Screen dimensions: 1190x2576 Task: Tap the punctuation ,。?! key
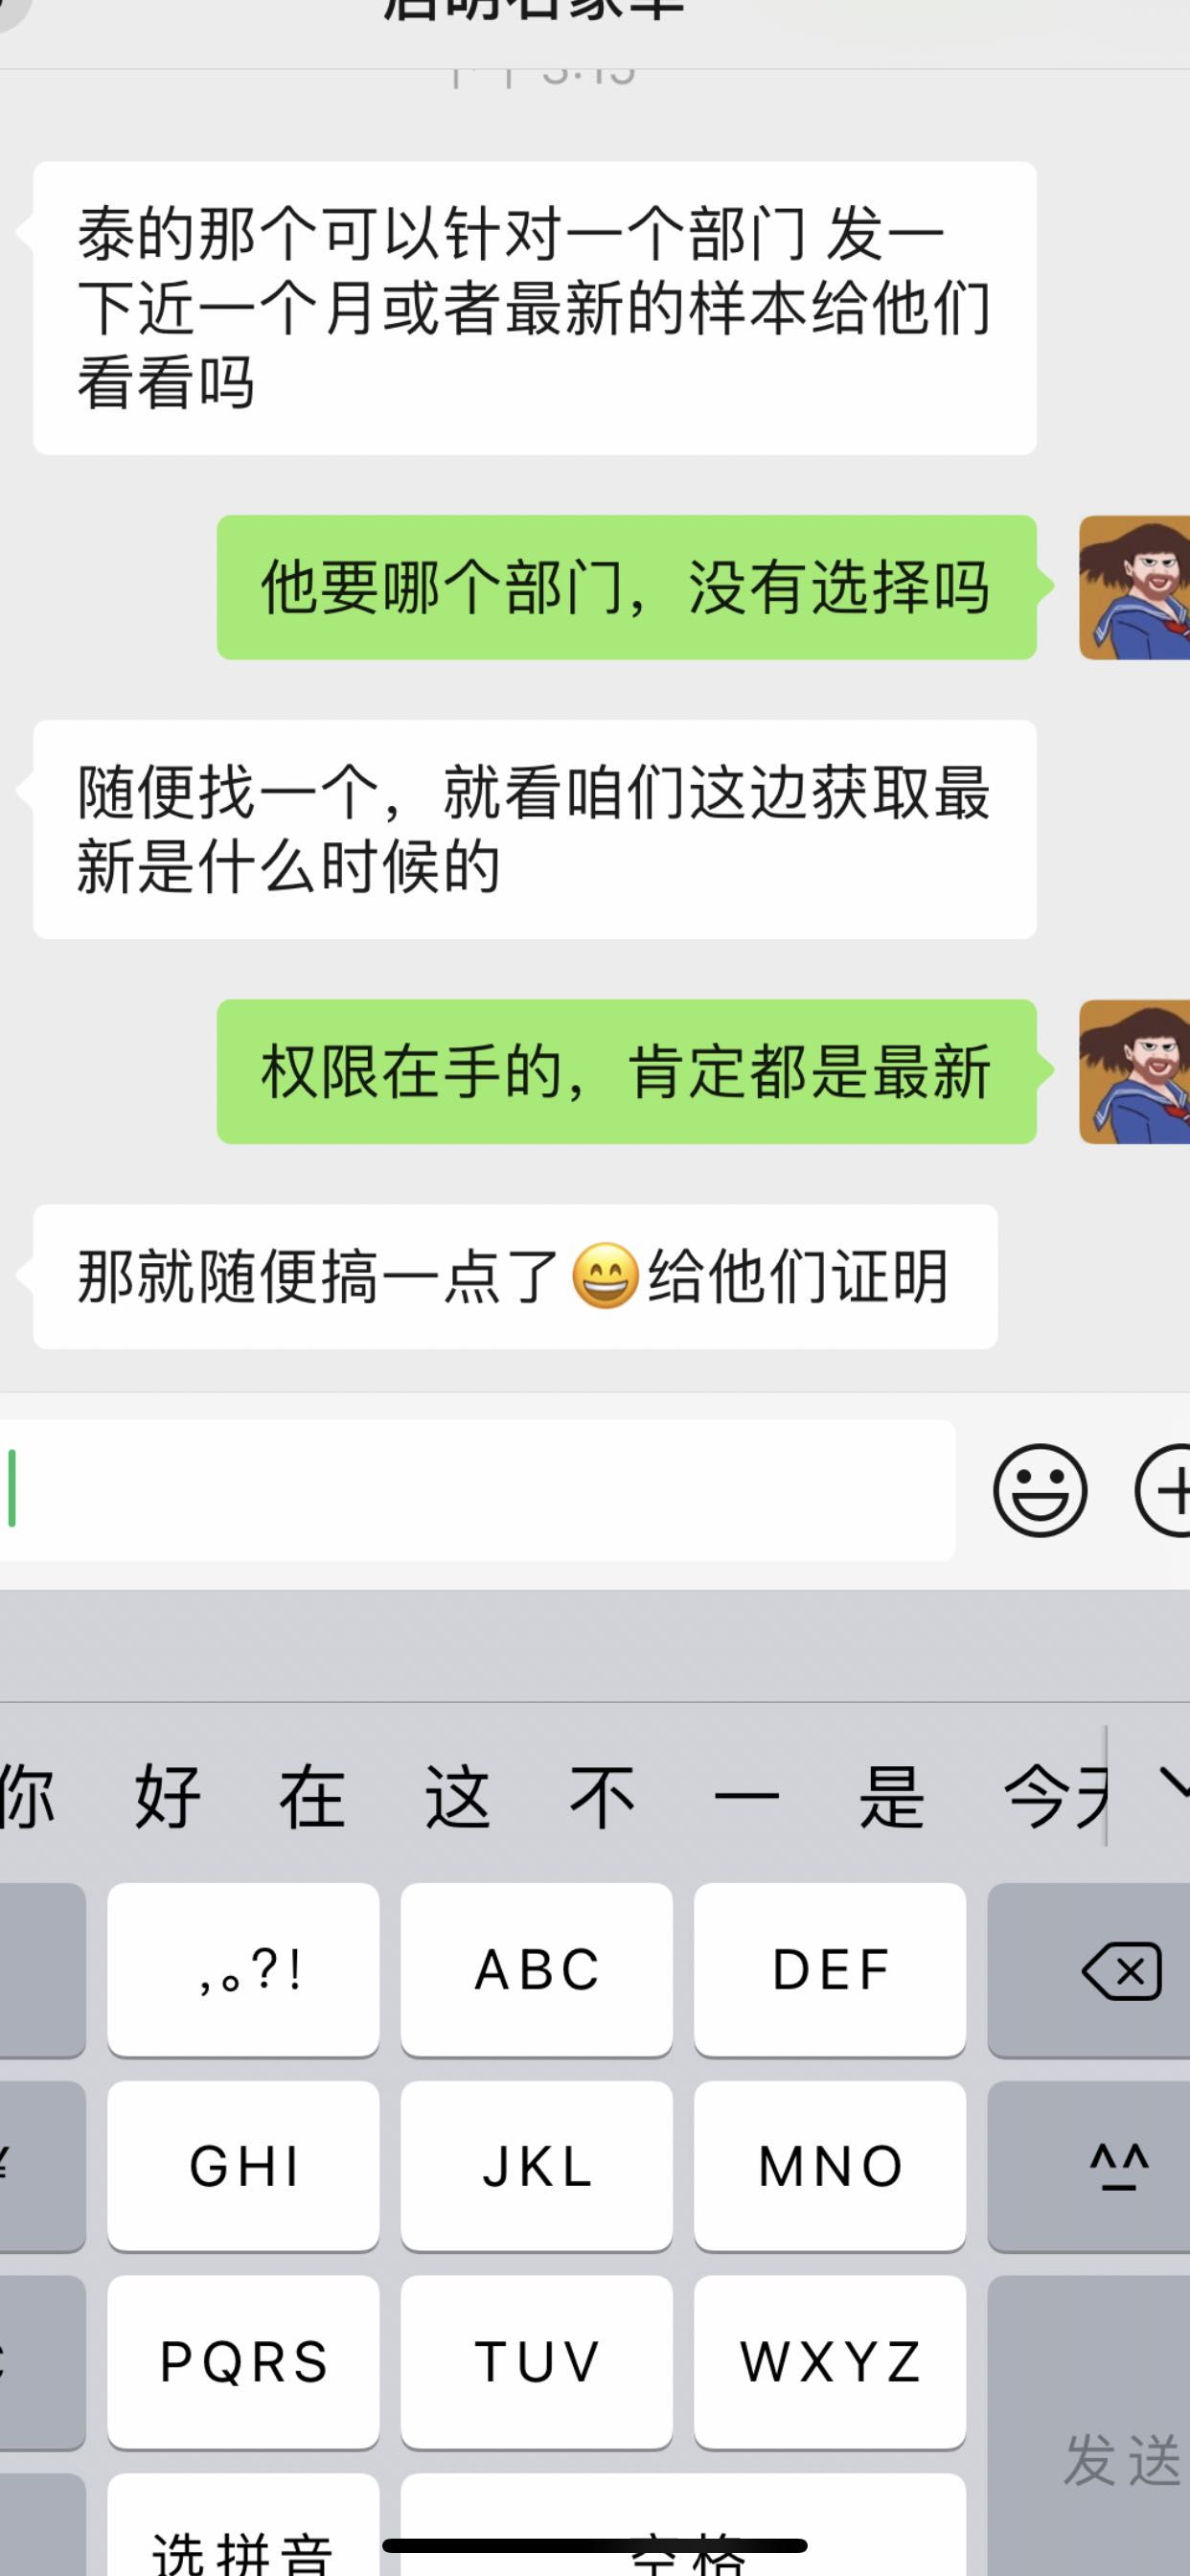[x=243, y=1969]
